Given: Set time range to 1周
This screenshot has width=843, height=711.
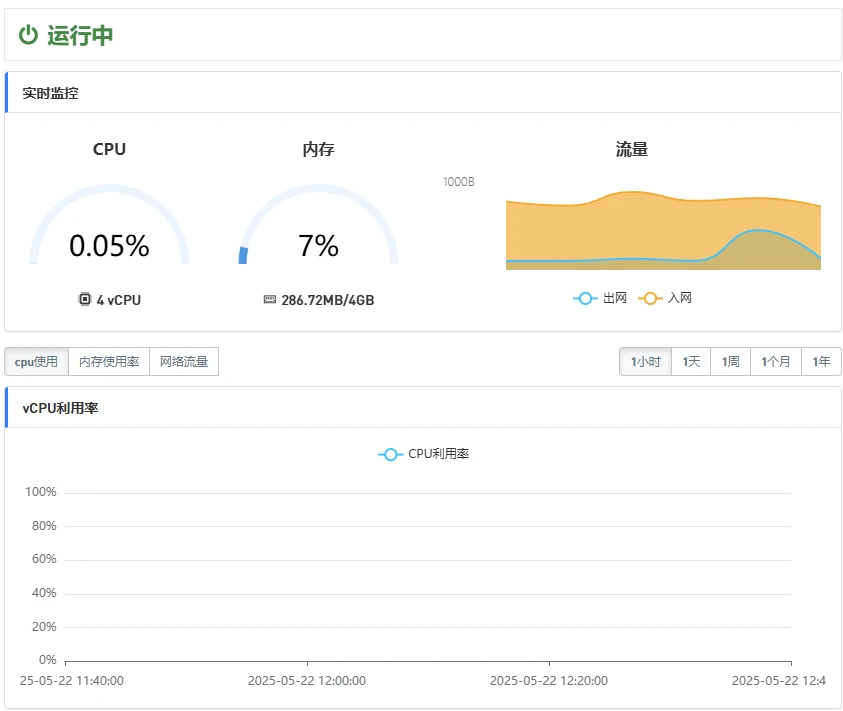Looking at the screenshot, I should (730, 362).
